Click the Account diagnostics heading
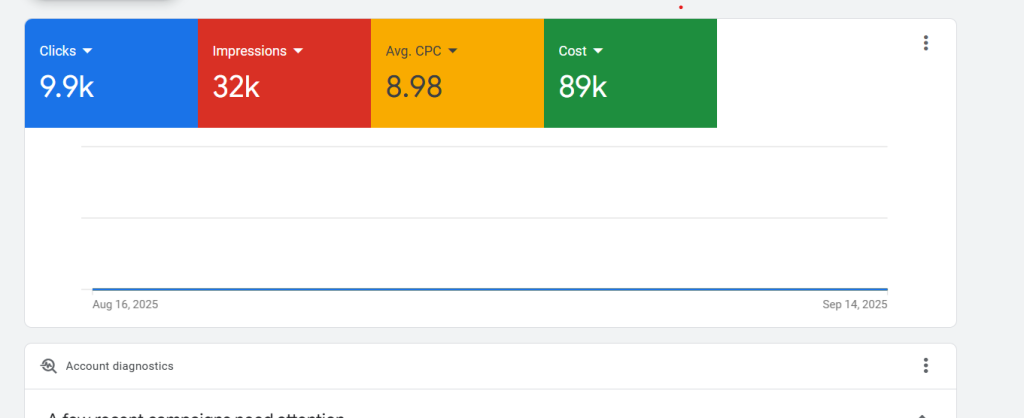Screen dimensions: 1024x418 pyautogui.click(x=120, y=366)
